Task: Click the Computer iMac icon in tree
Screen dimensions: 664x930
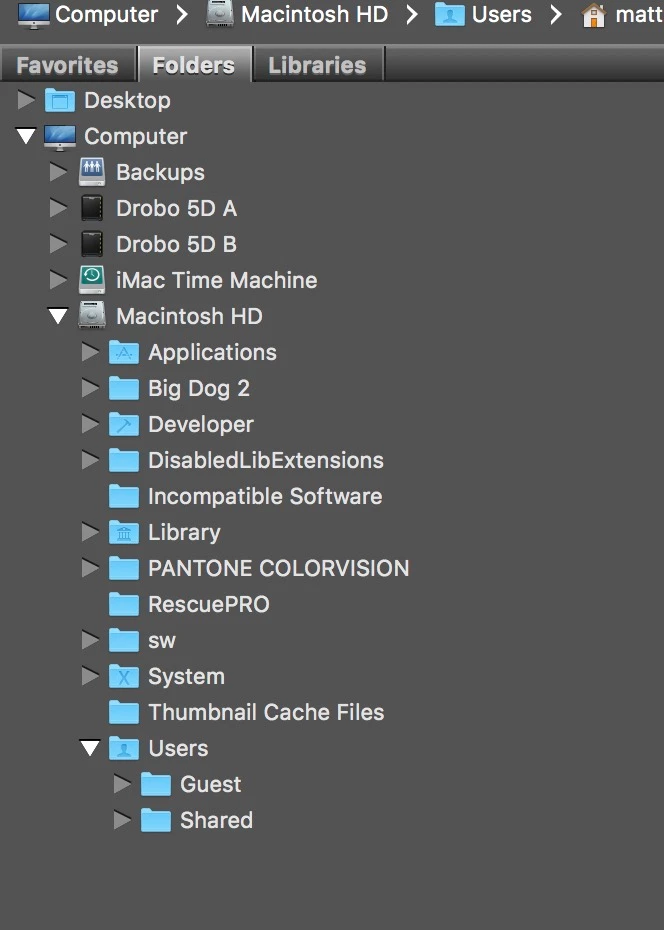Action: click(60, 137)
